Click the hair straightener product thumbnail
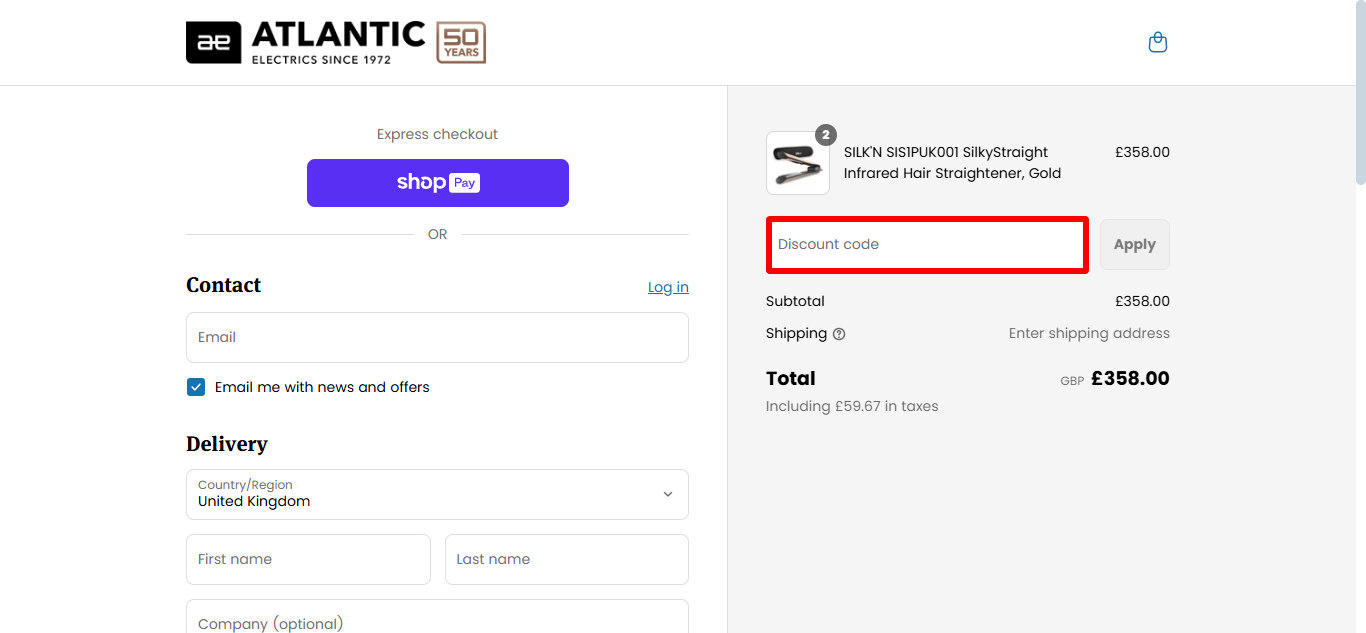 tap(798, 163)
